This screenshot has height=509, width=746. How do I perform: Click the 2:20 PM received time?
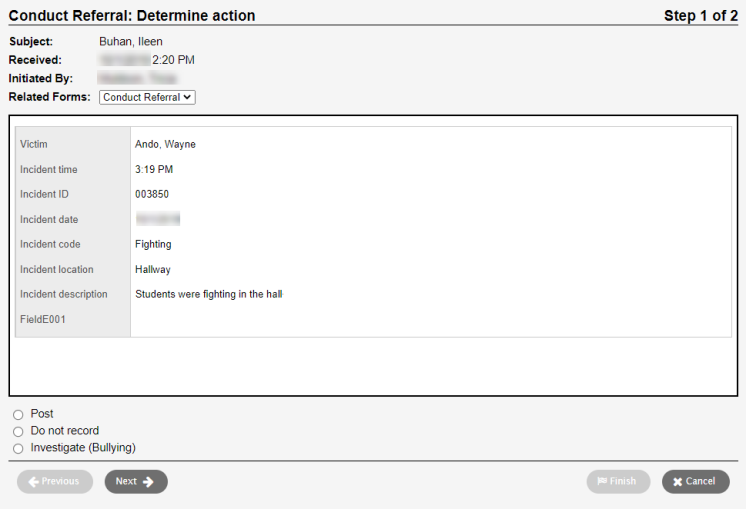point(173,60)
